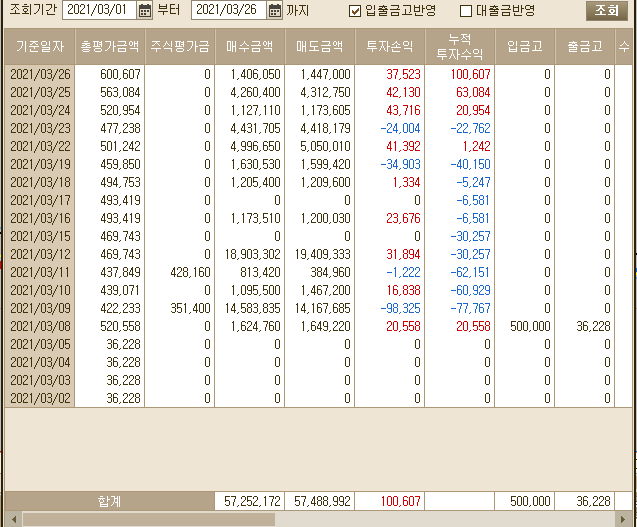Click sell amount 19,409,333 cell
Image resolution: width=637 pixels, height=527 pixels.
click(x=319, y=254)
